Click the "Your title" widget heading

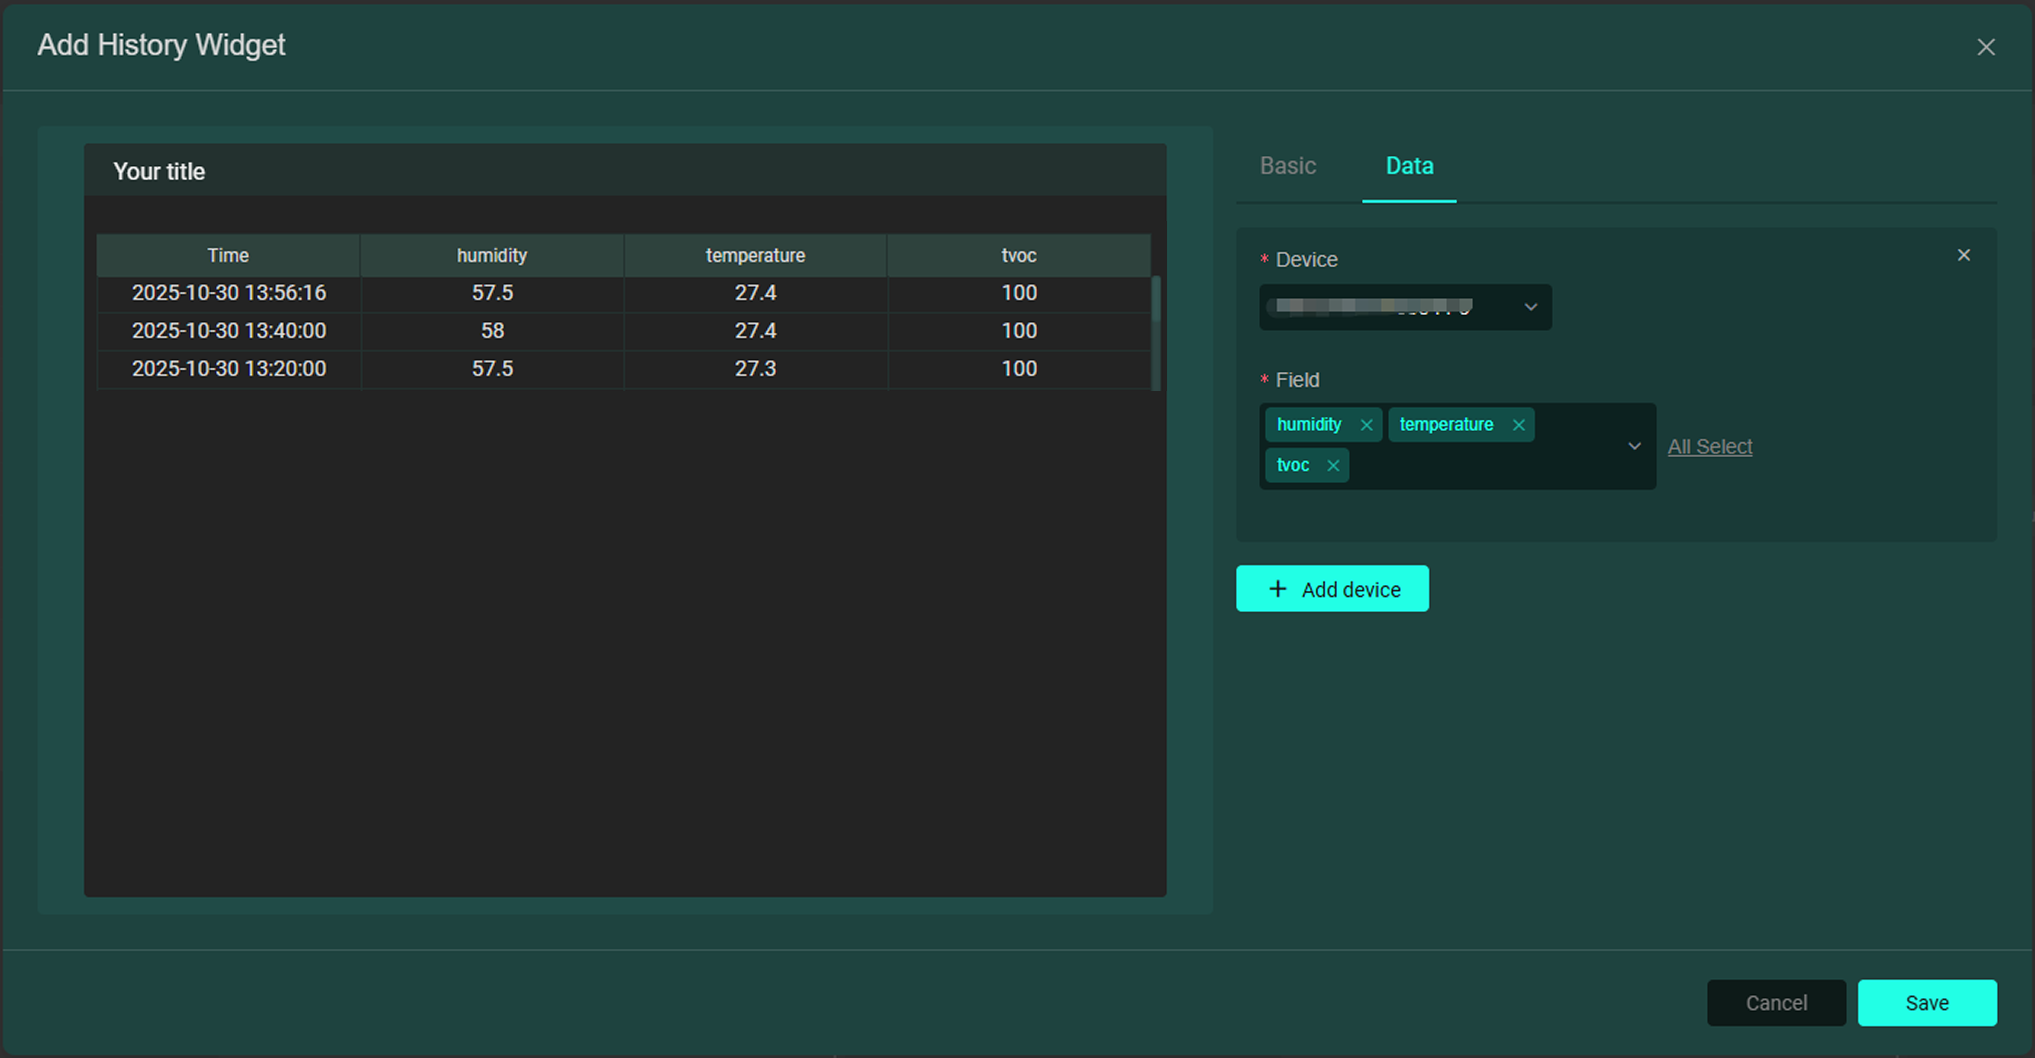click(159, 172)
